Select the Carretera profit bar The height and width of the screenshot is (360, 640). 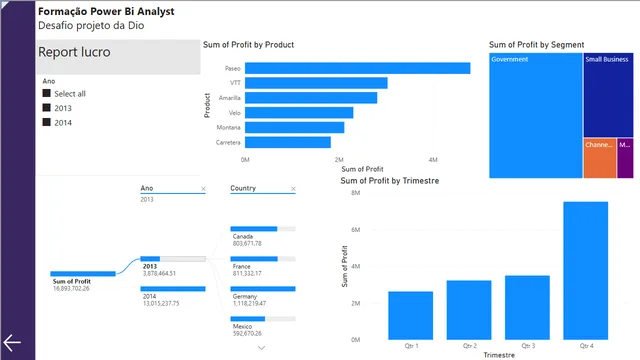pos(288,142)
